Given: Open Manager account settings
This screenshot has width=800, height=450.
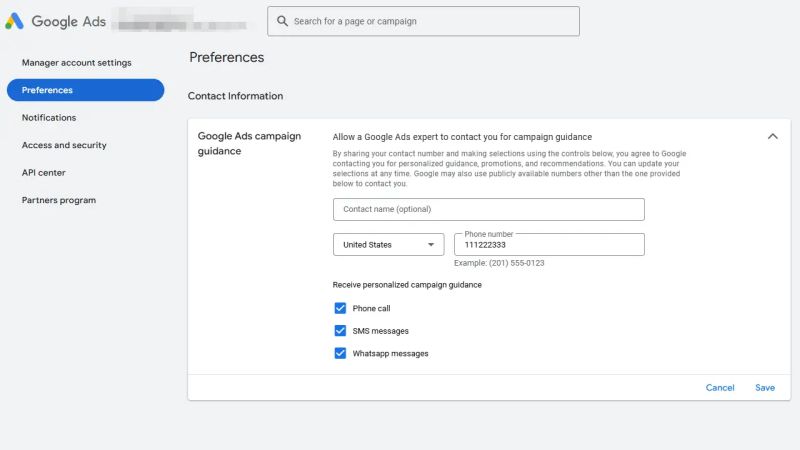Looking at the screenshot, I should (77, 62).
